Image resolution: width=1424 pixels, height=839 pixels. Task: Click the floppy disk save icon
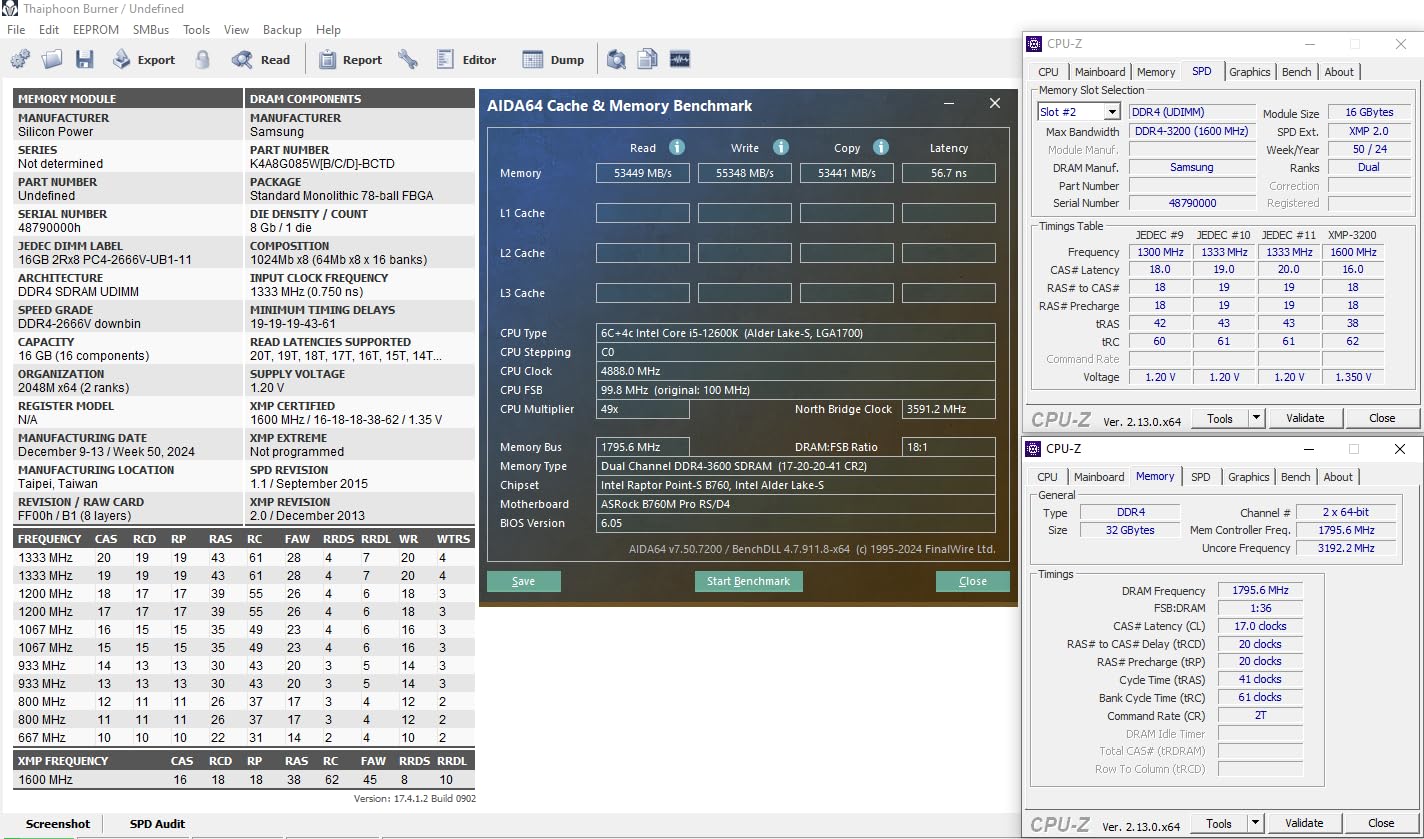click(x=84, y=60)
